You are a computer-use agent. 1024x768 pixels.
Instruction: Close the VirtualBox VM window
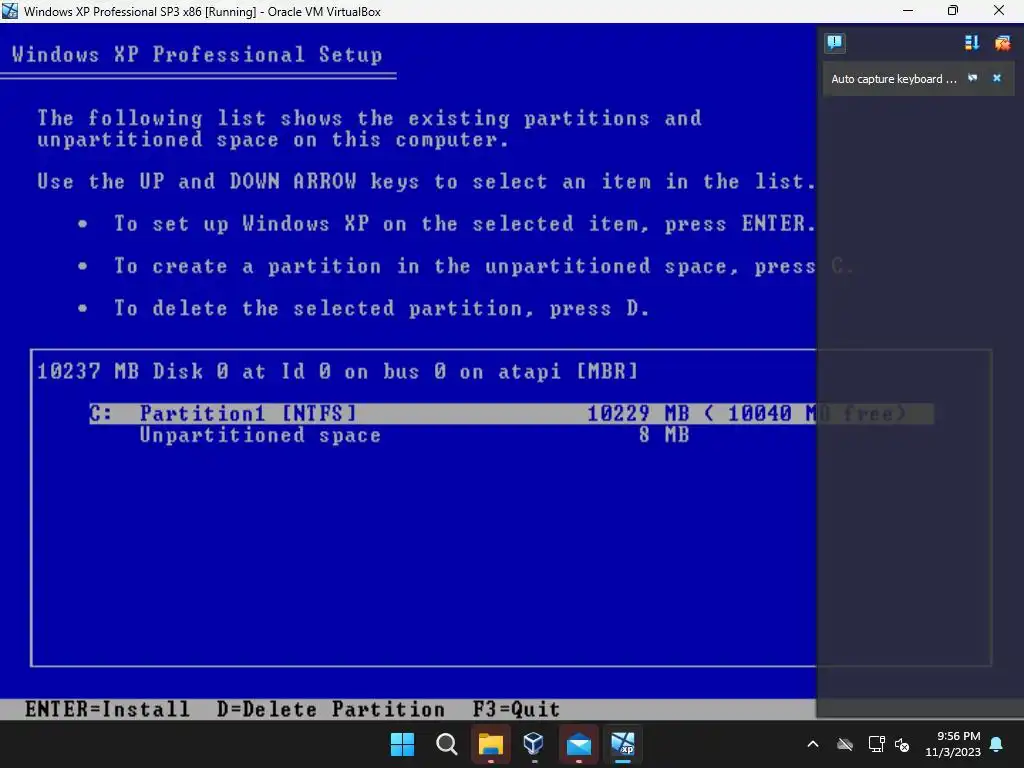point(999,10)
